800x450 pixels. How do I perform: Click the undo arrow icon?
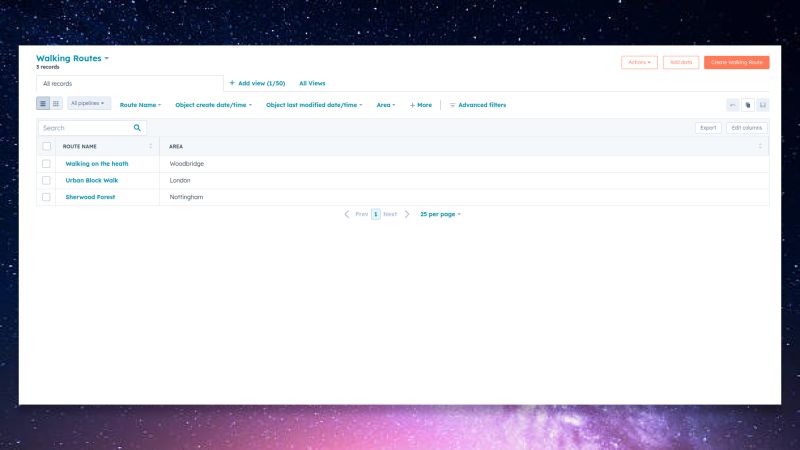[x=733, y=105]
